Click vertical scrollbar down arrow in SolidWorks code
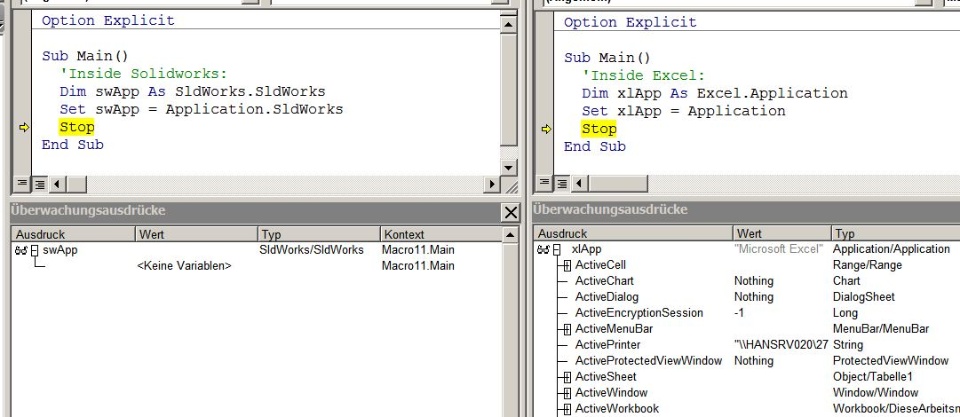This screenshot has height=417, width=960. 509,168
